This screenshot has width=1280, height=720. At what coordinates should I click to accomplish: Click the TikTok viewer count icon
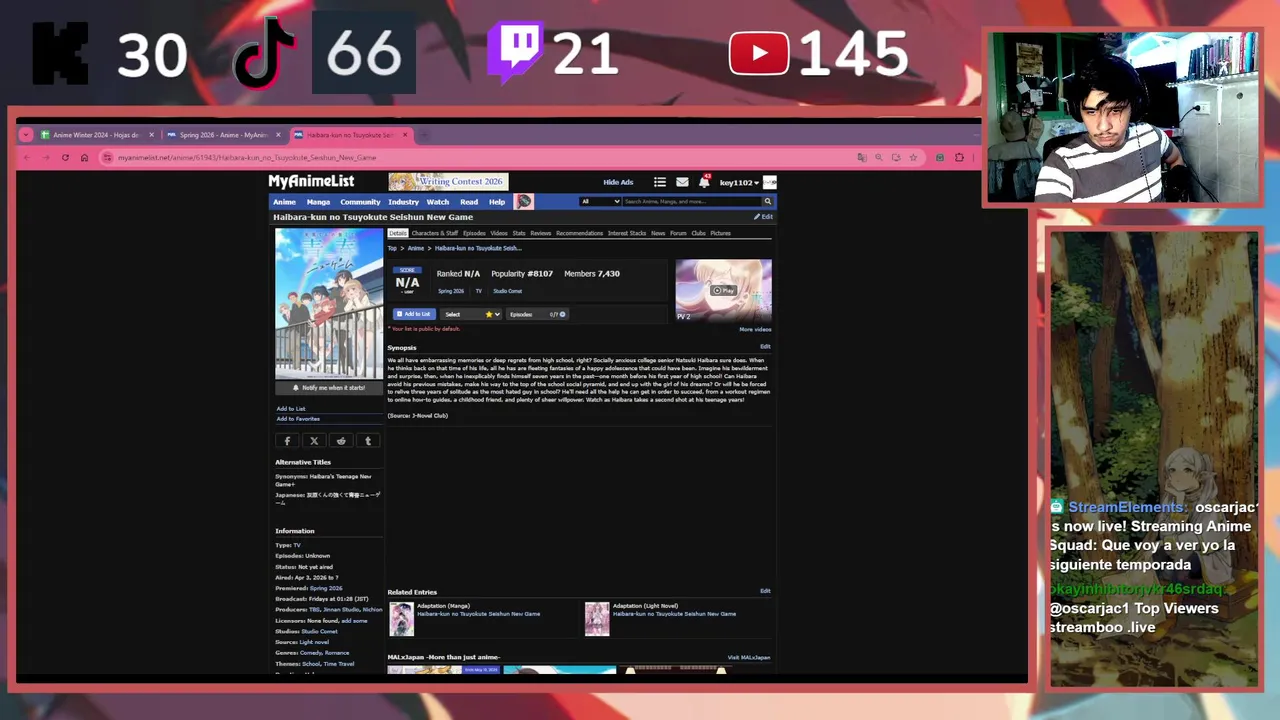[x=265, y=52]
